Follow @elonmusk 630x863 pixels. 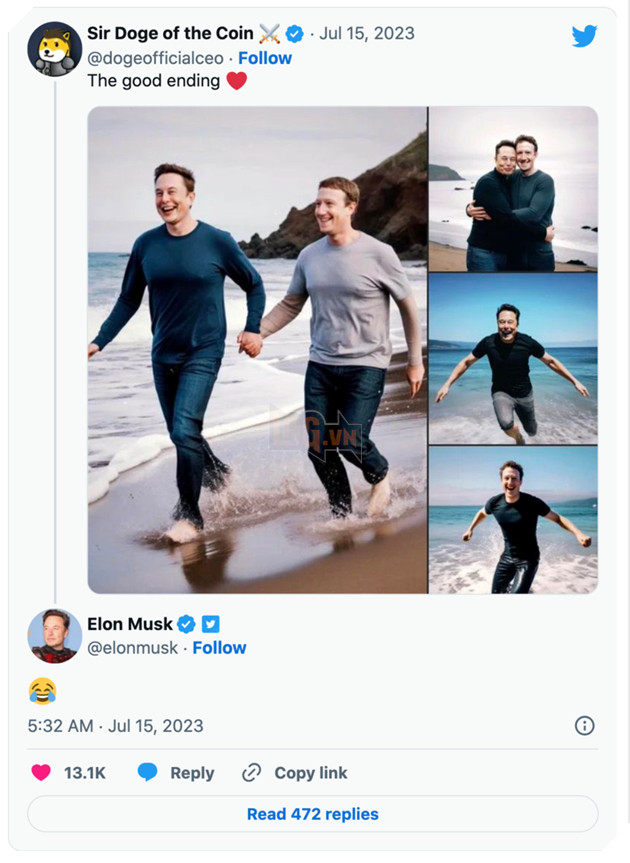(220, 648)
